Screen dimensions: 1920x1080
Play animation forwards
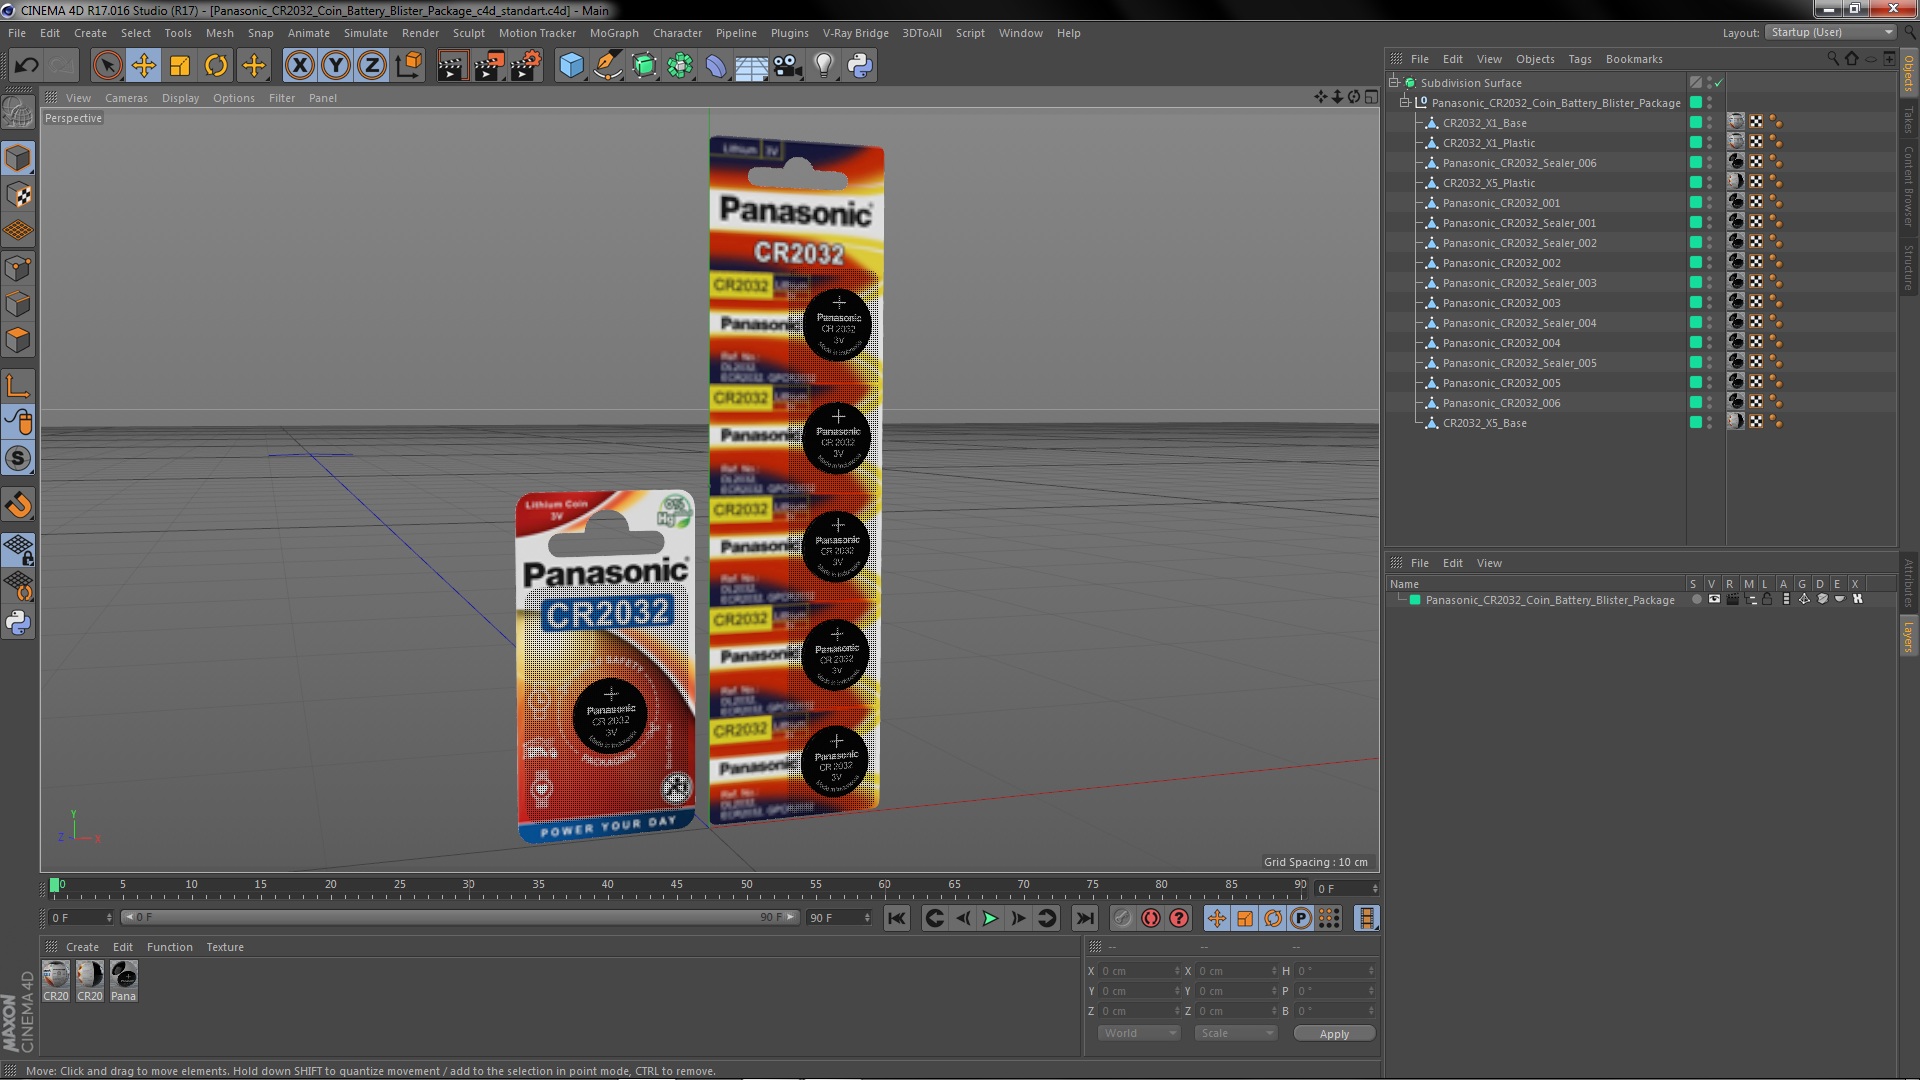pyautogui.click(x=990, y=918)
